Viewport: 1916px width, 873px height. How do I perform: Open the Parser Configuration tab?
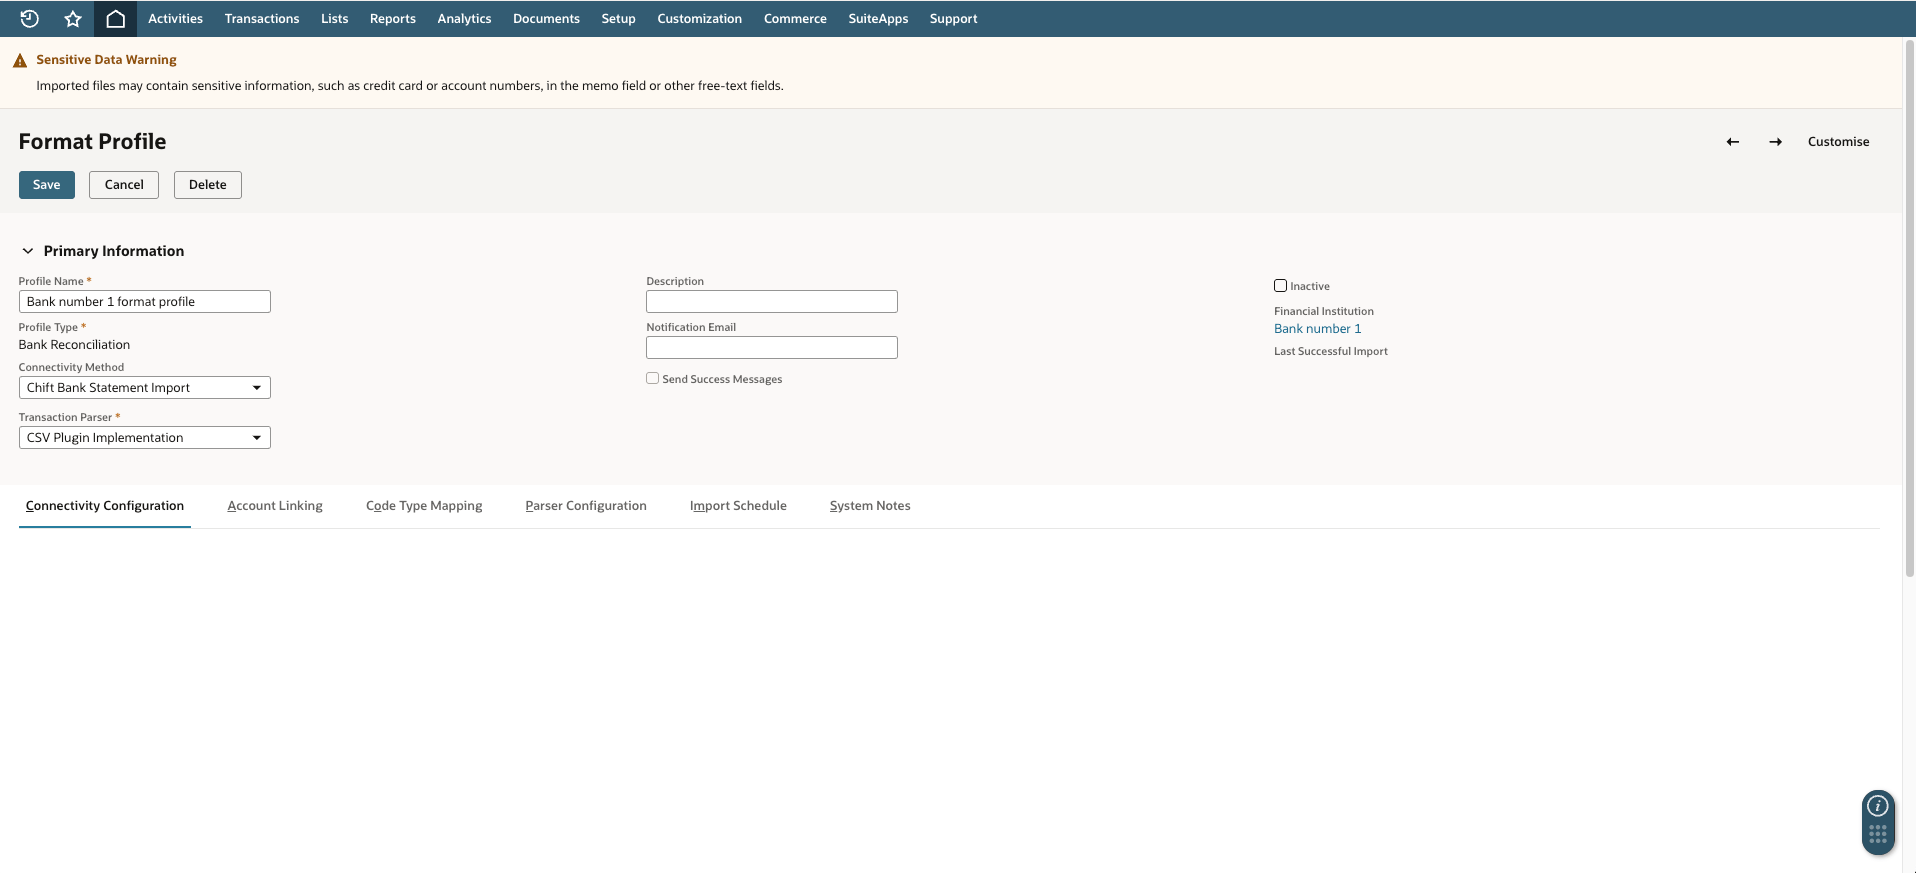point(586,506)
